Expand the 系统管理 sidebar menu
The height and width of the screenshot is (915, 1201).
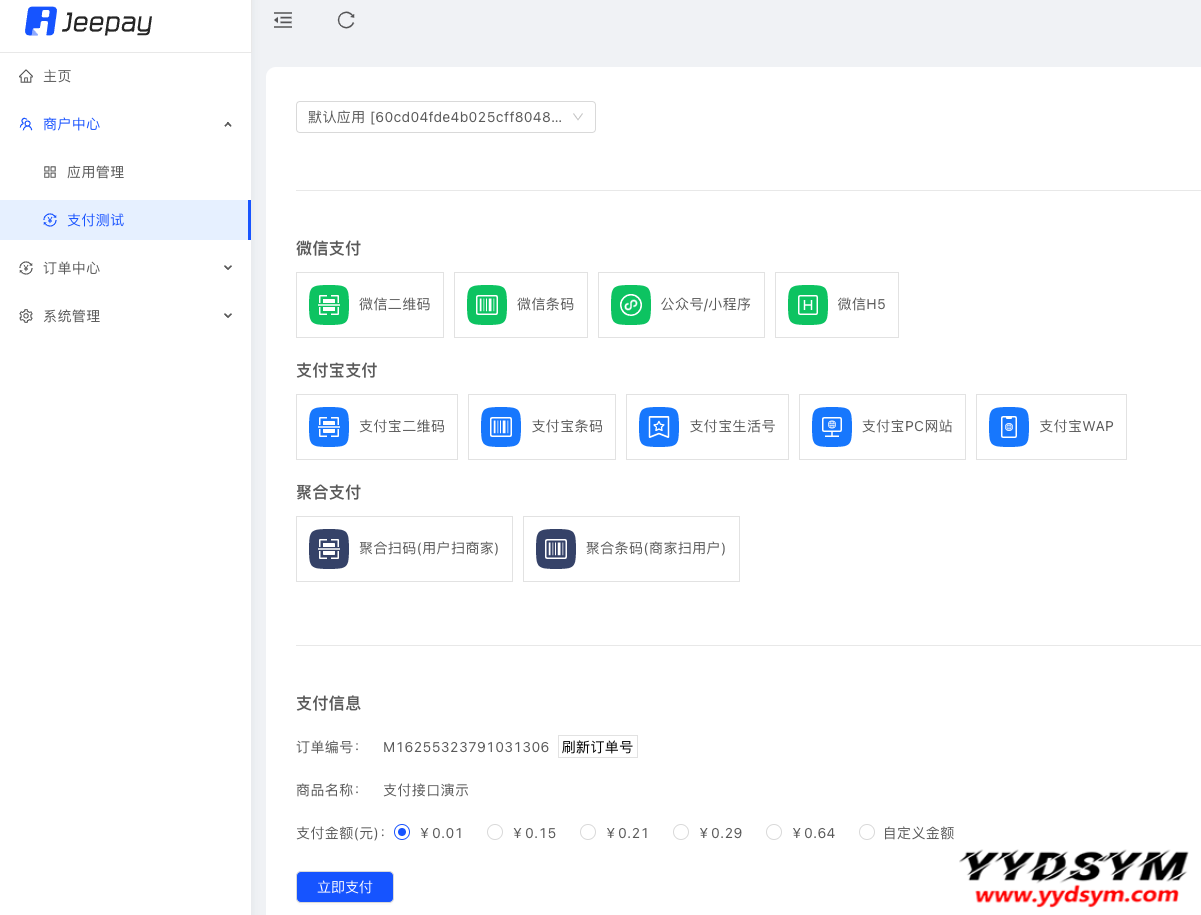pos(125,316)
